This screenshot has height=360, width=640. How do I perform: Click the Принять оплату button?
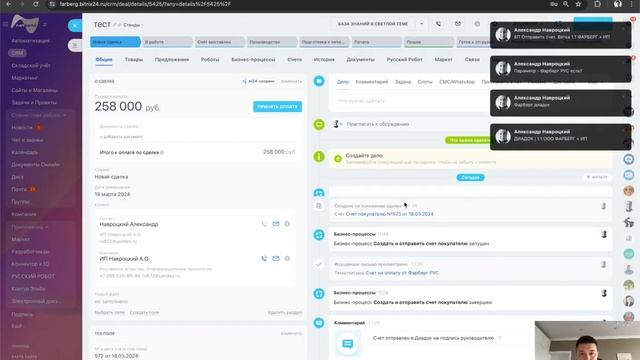point(278,107)
